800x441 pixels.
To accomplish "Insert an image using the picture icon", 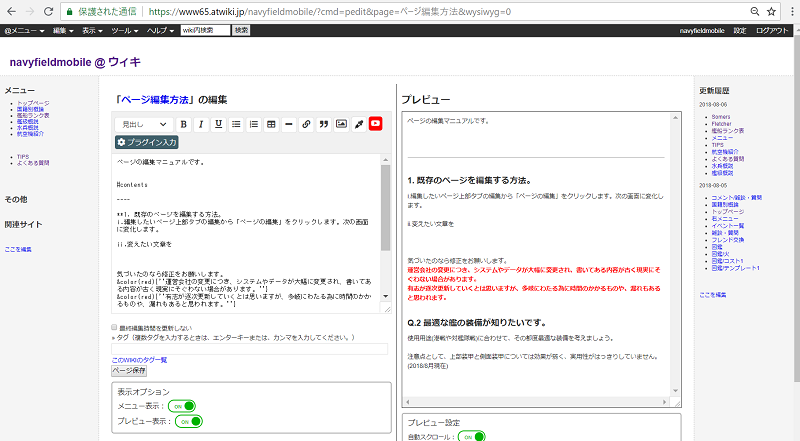I will [x=341, y=124].
